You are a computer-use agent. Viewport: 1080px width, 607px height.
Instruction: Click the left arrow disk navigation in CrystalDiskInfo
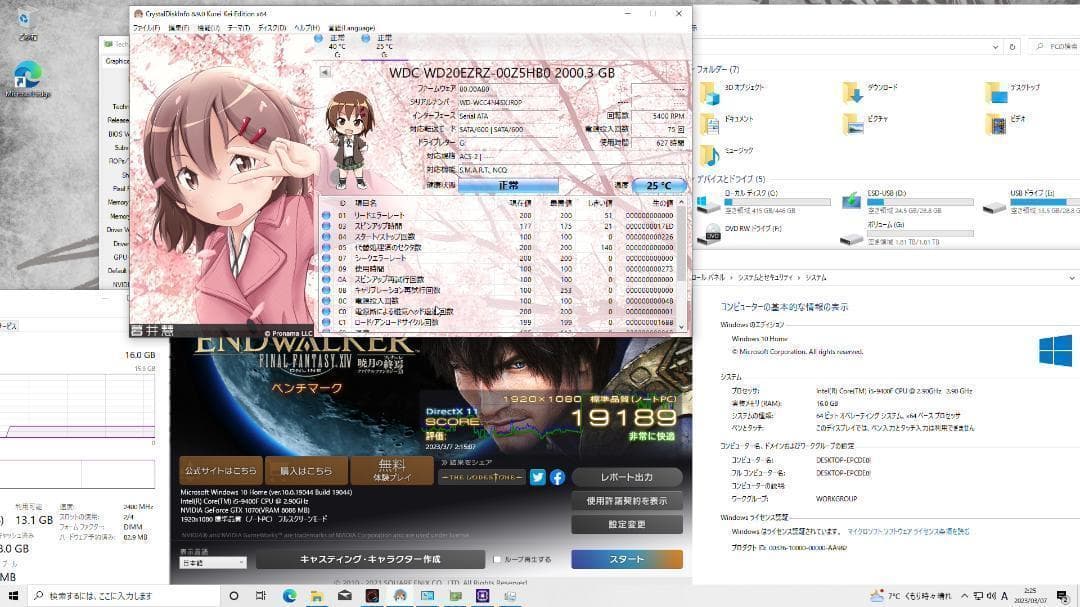(x=325, y=72)
